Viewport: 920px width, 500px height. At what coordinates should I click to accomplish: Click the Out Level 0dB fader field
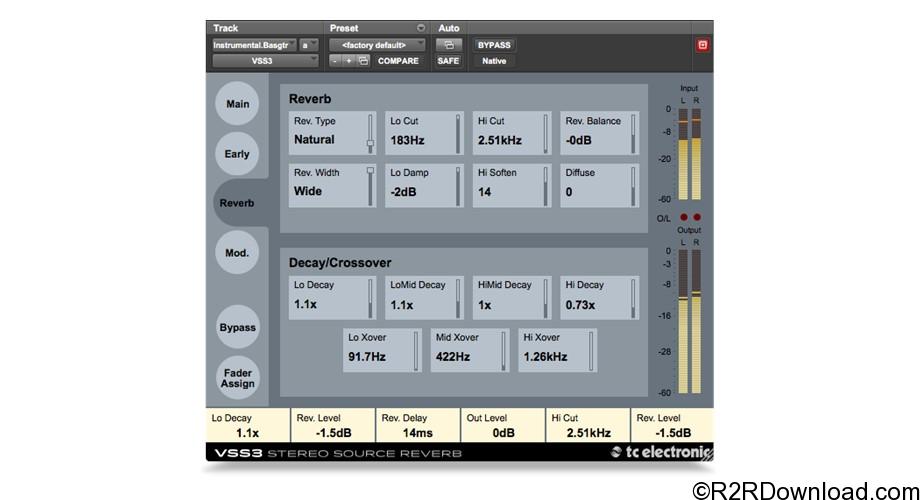[x=503, y=425]
